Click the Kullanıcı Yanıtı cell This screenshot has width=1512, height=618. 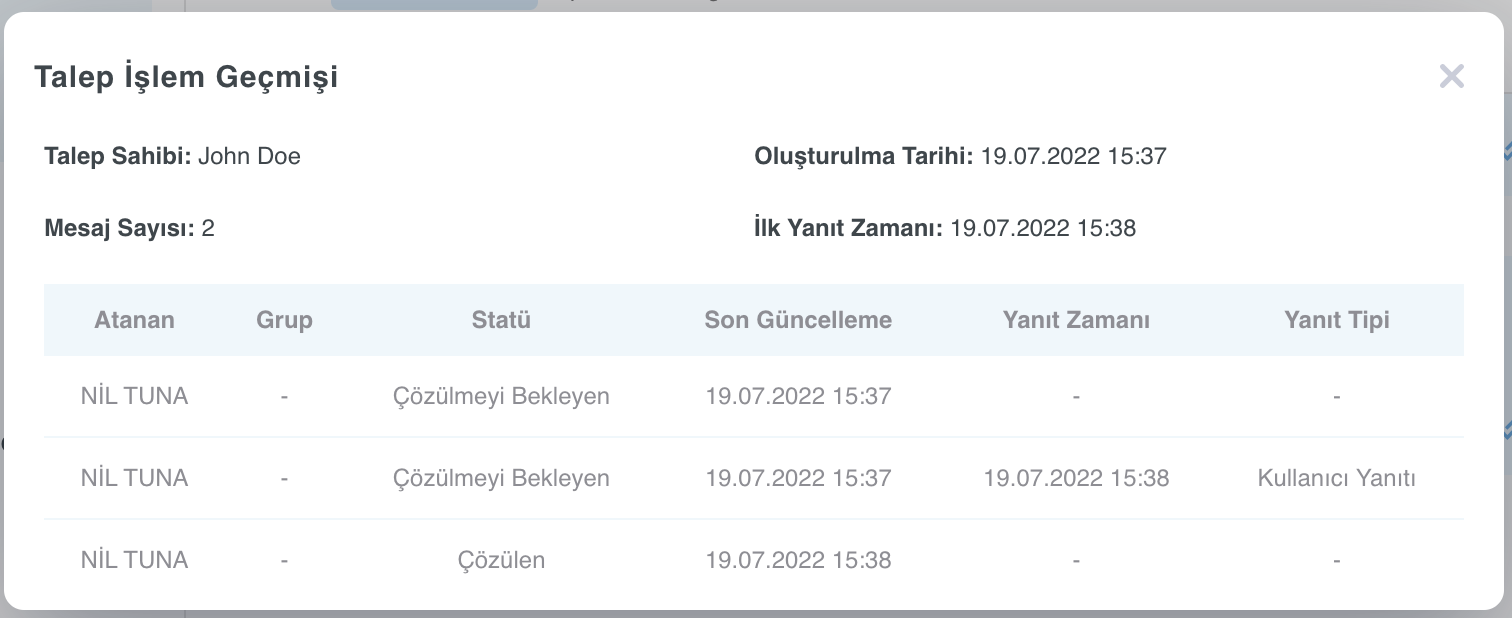[x=1337, y=478]
